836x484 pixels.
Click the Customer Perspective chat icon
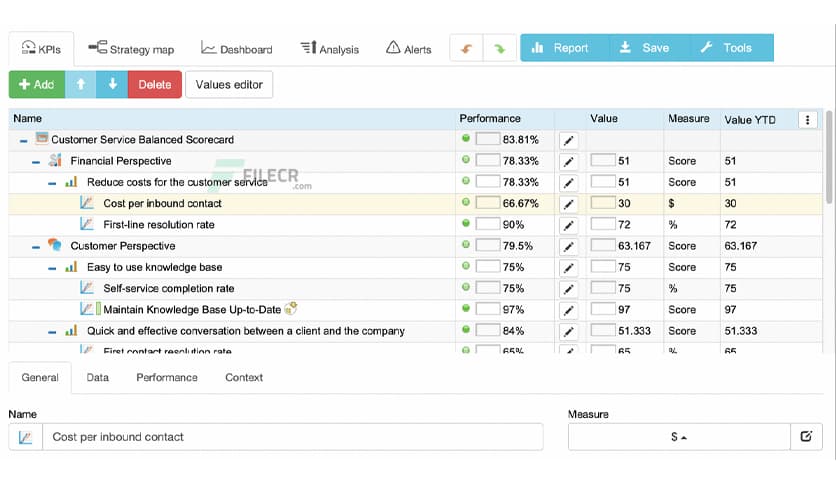coord(54,244)
